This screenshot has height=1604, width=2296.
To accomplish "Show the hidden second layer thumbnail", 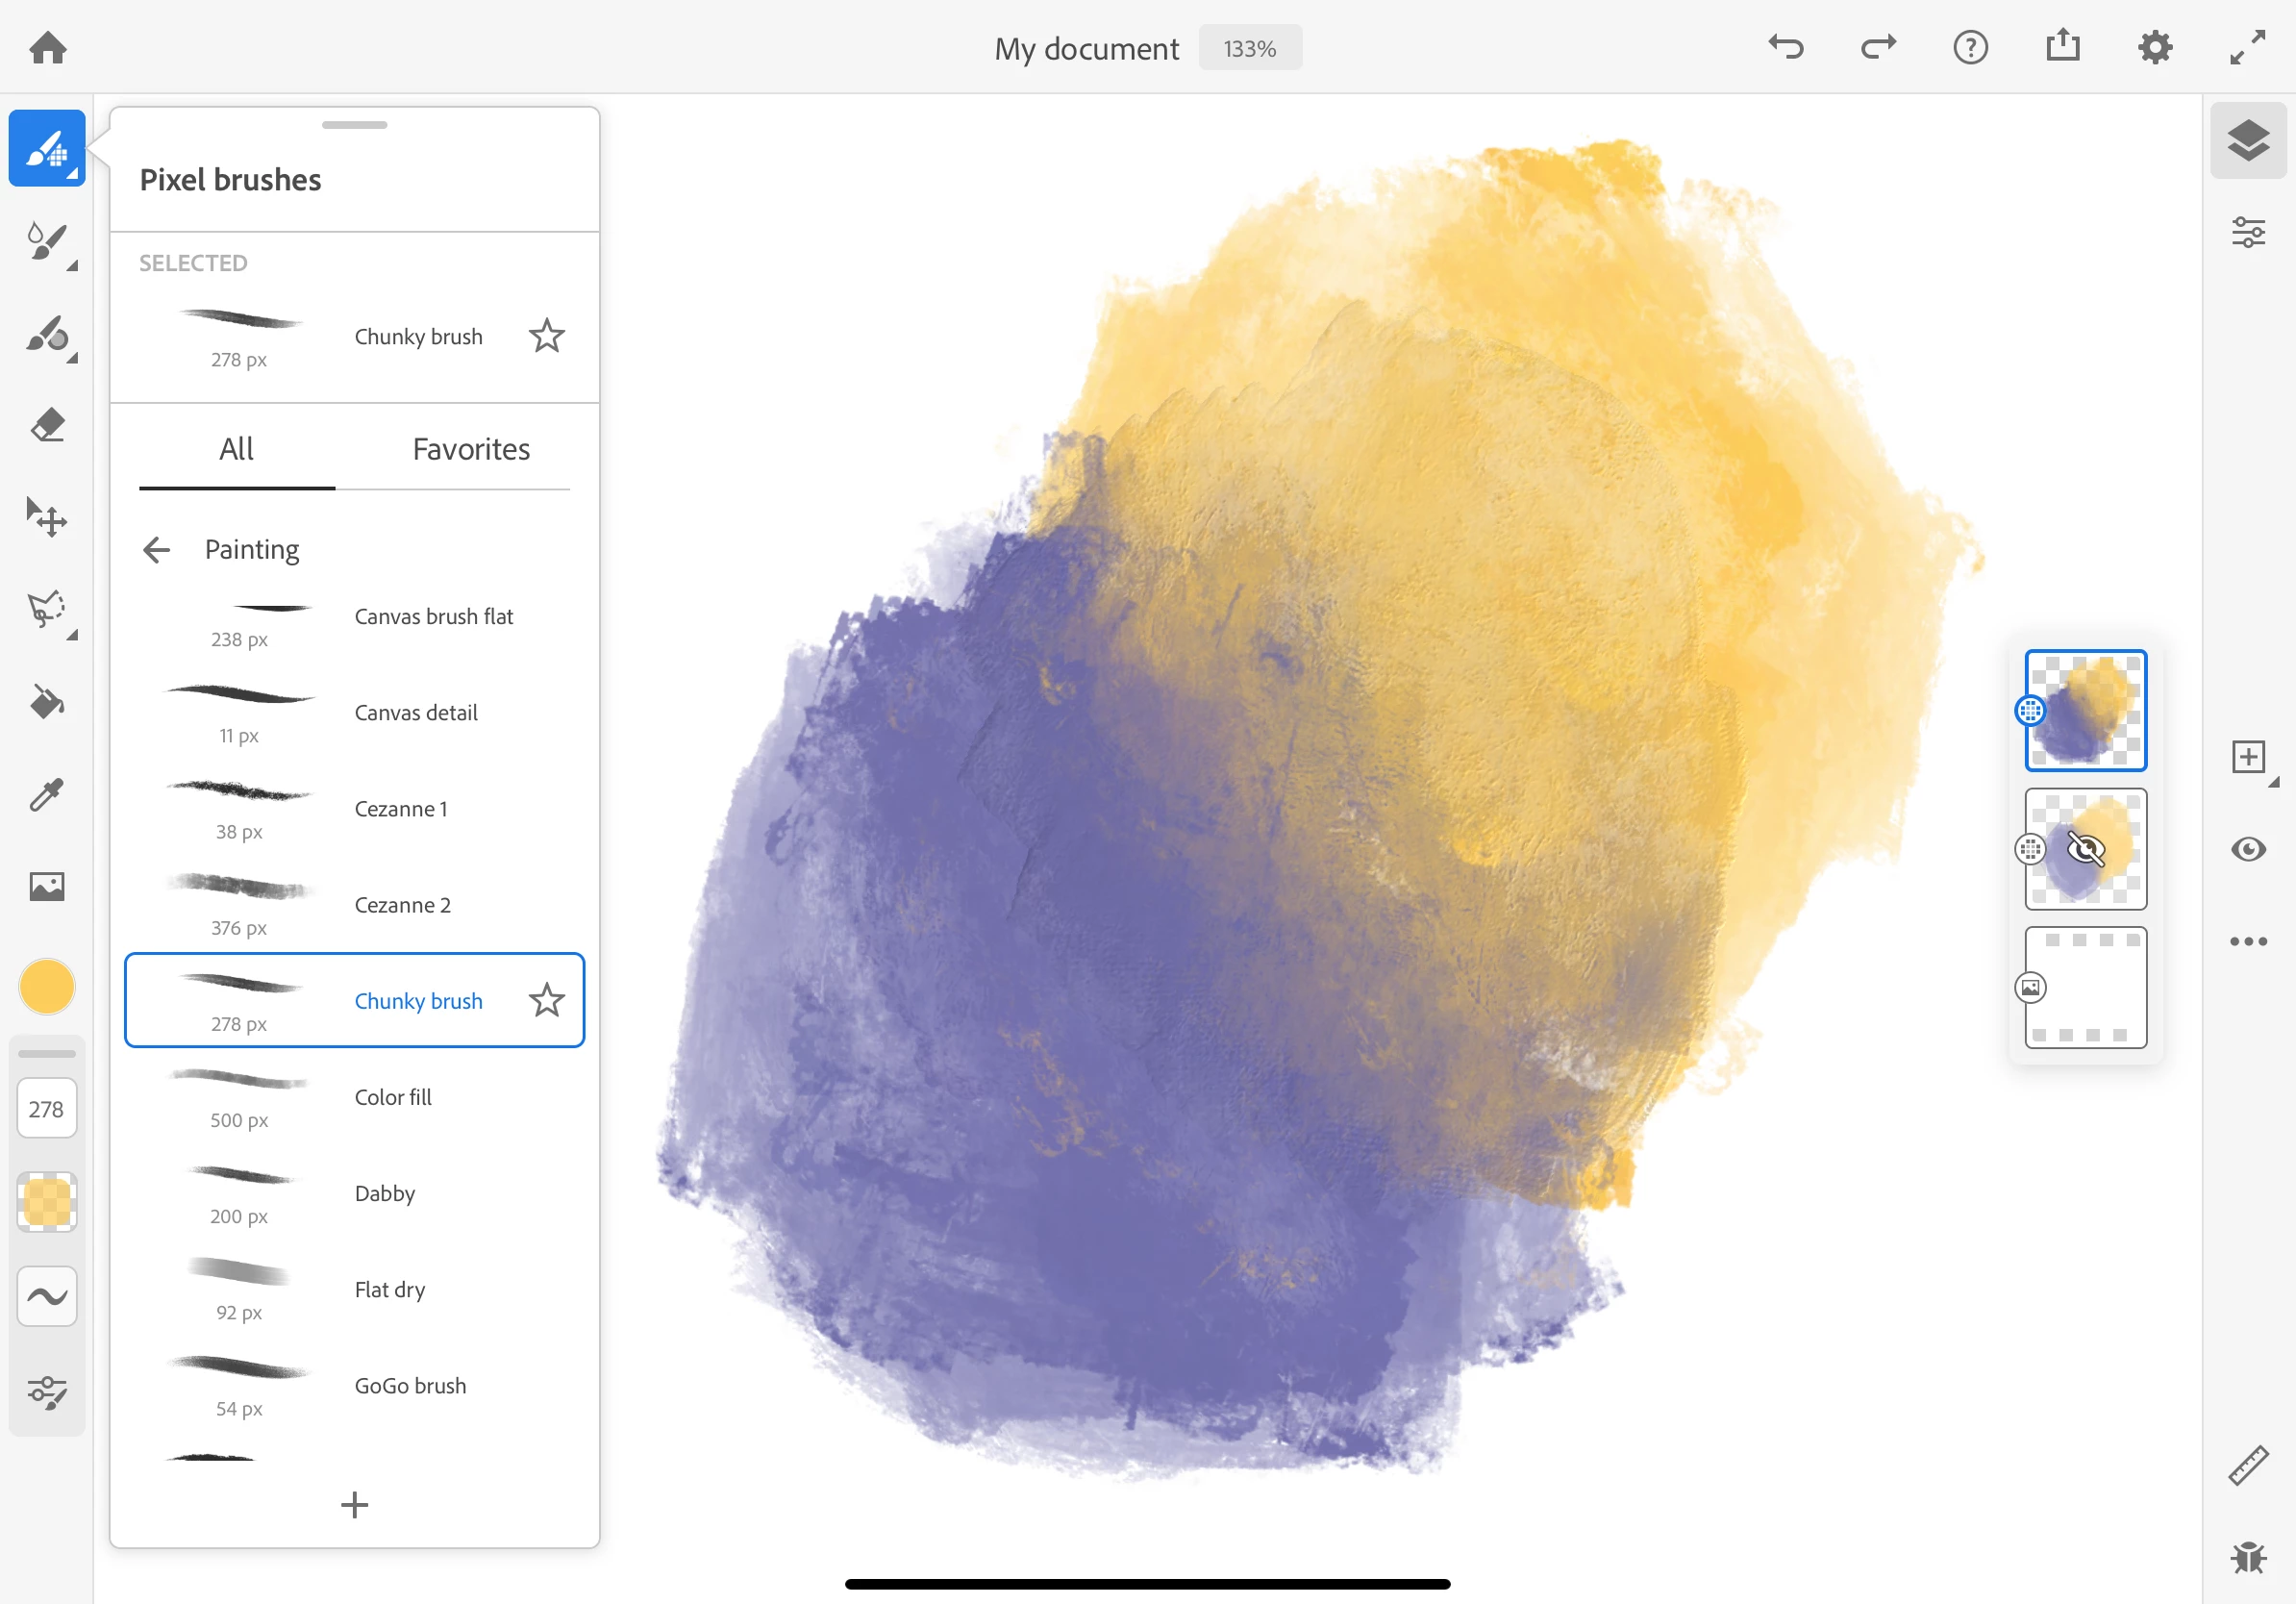I will (x=2085, y=850).
